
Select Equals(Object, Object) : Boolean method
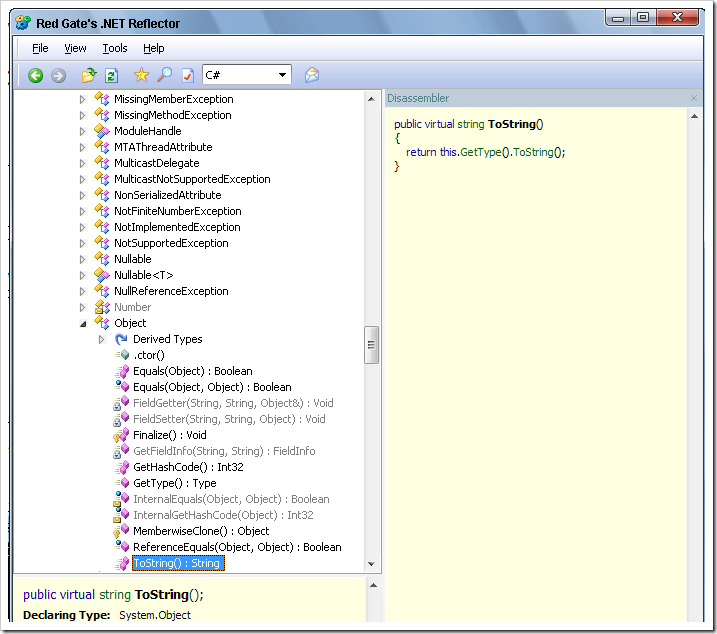coord(212,387)
